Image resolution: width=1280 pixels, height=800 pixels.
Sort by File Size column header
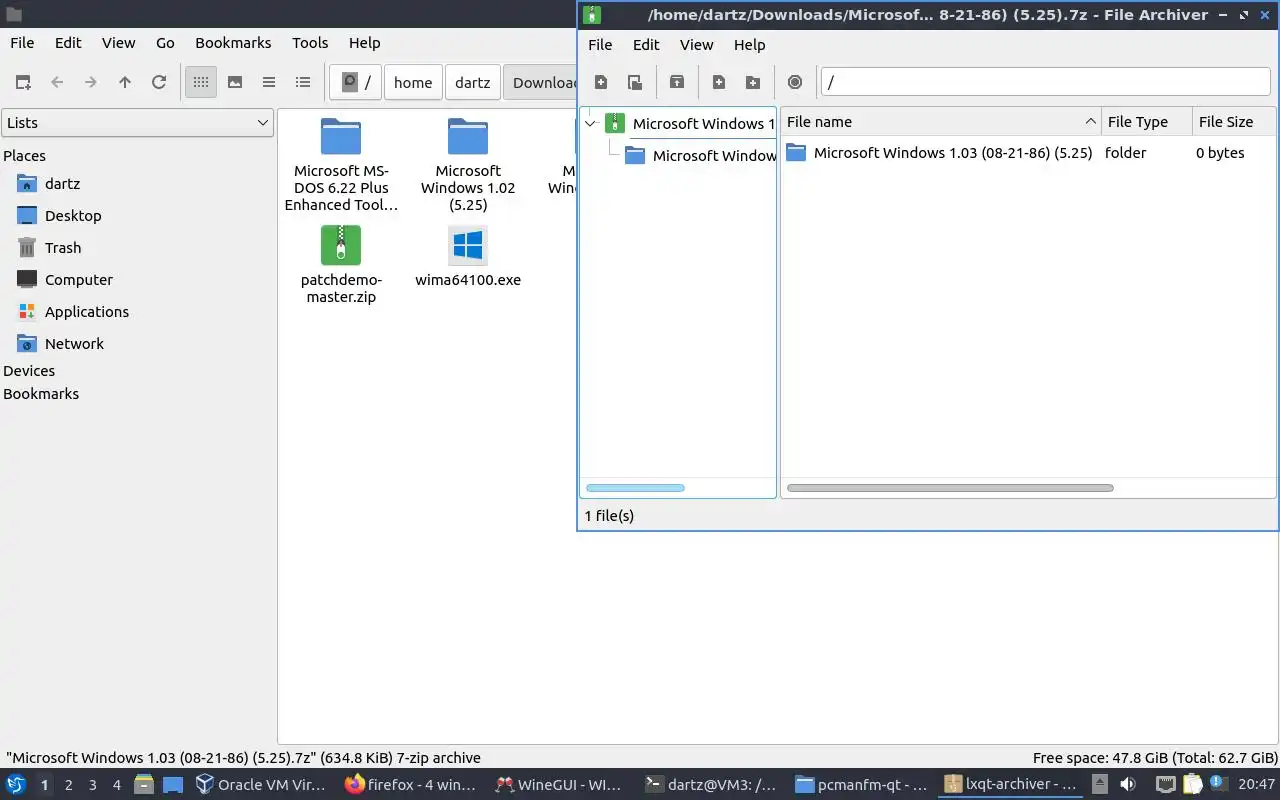[1234, 122]
